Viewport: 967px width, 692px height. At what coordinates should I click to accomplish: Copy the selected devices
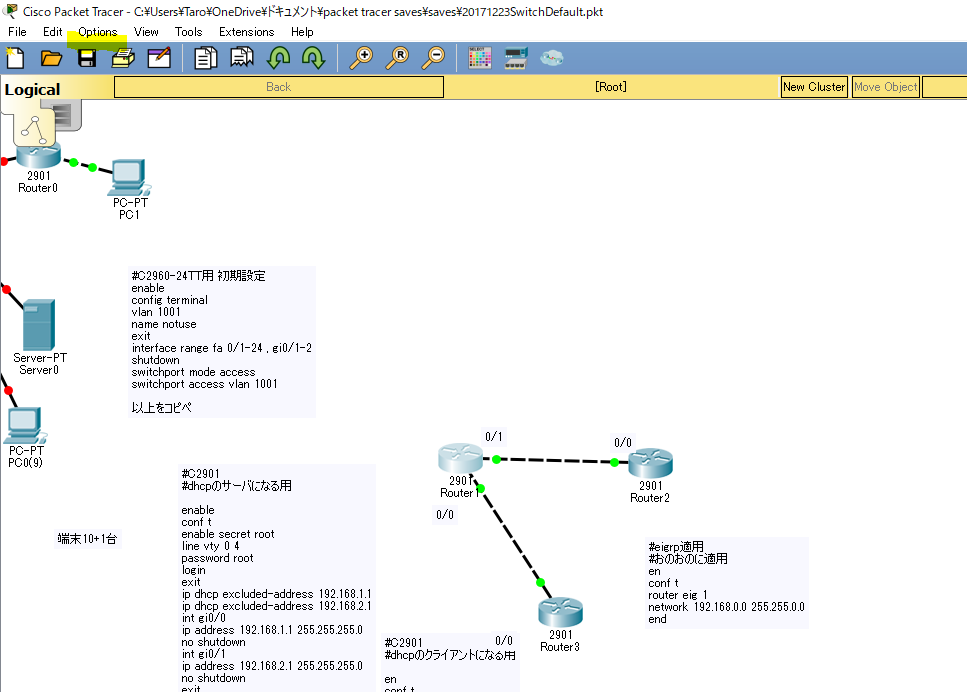[x=205, y=57]
